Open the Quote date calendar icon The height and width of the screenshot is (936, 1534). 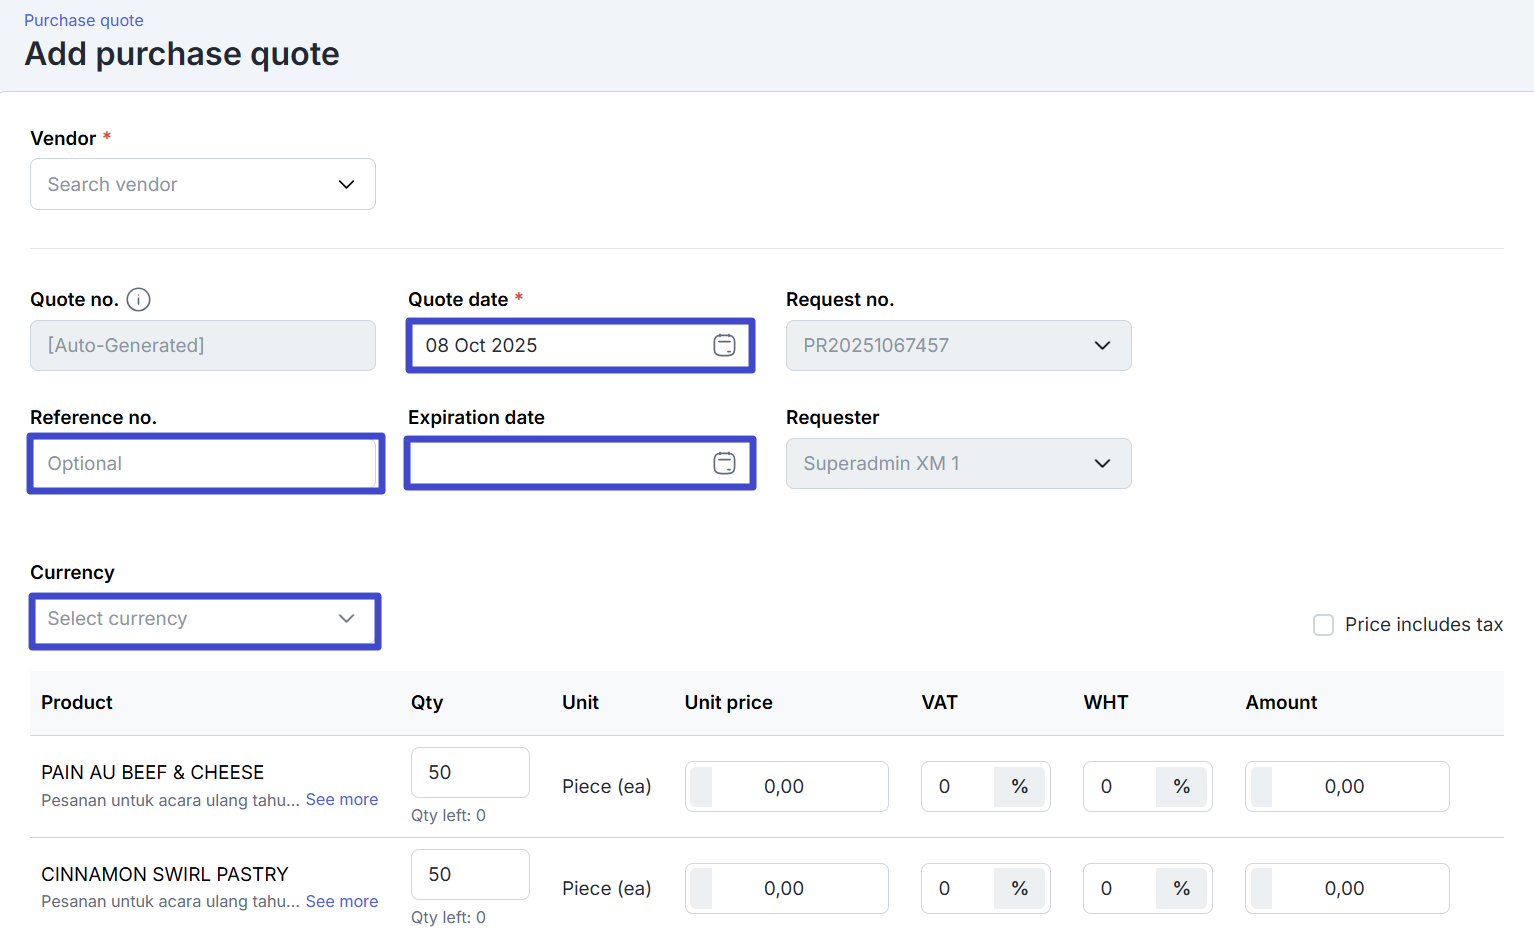click(724, 345)
